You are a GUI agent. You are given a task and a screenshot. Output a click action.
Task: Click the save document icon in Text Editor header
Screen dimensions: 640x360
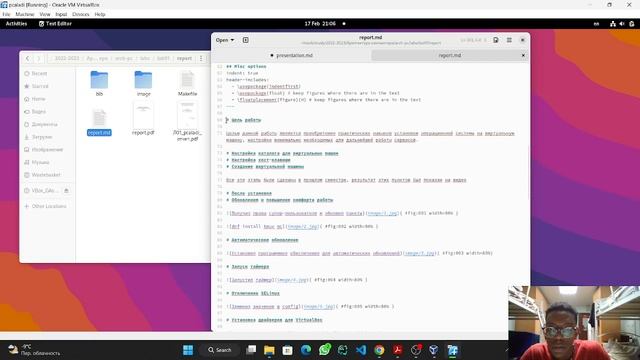(x=496, y=40)
